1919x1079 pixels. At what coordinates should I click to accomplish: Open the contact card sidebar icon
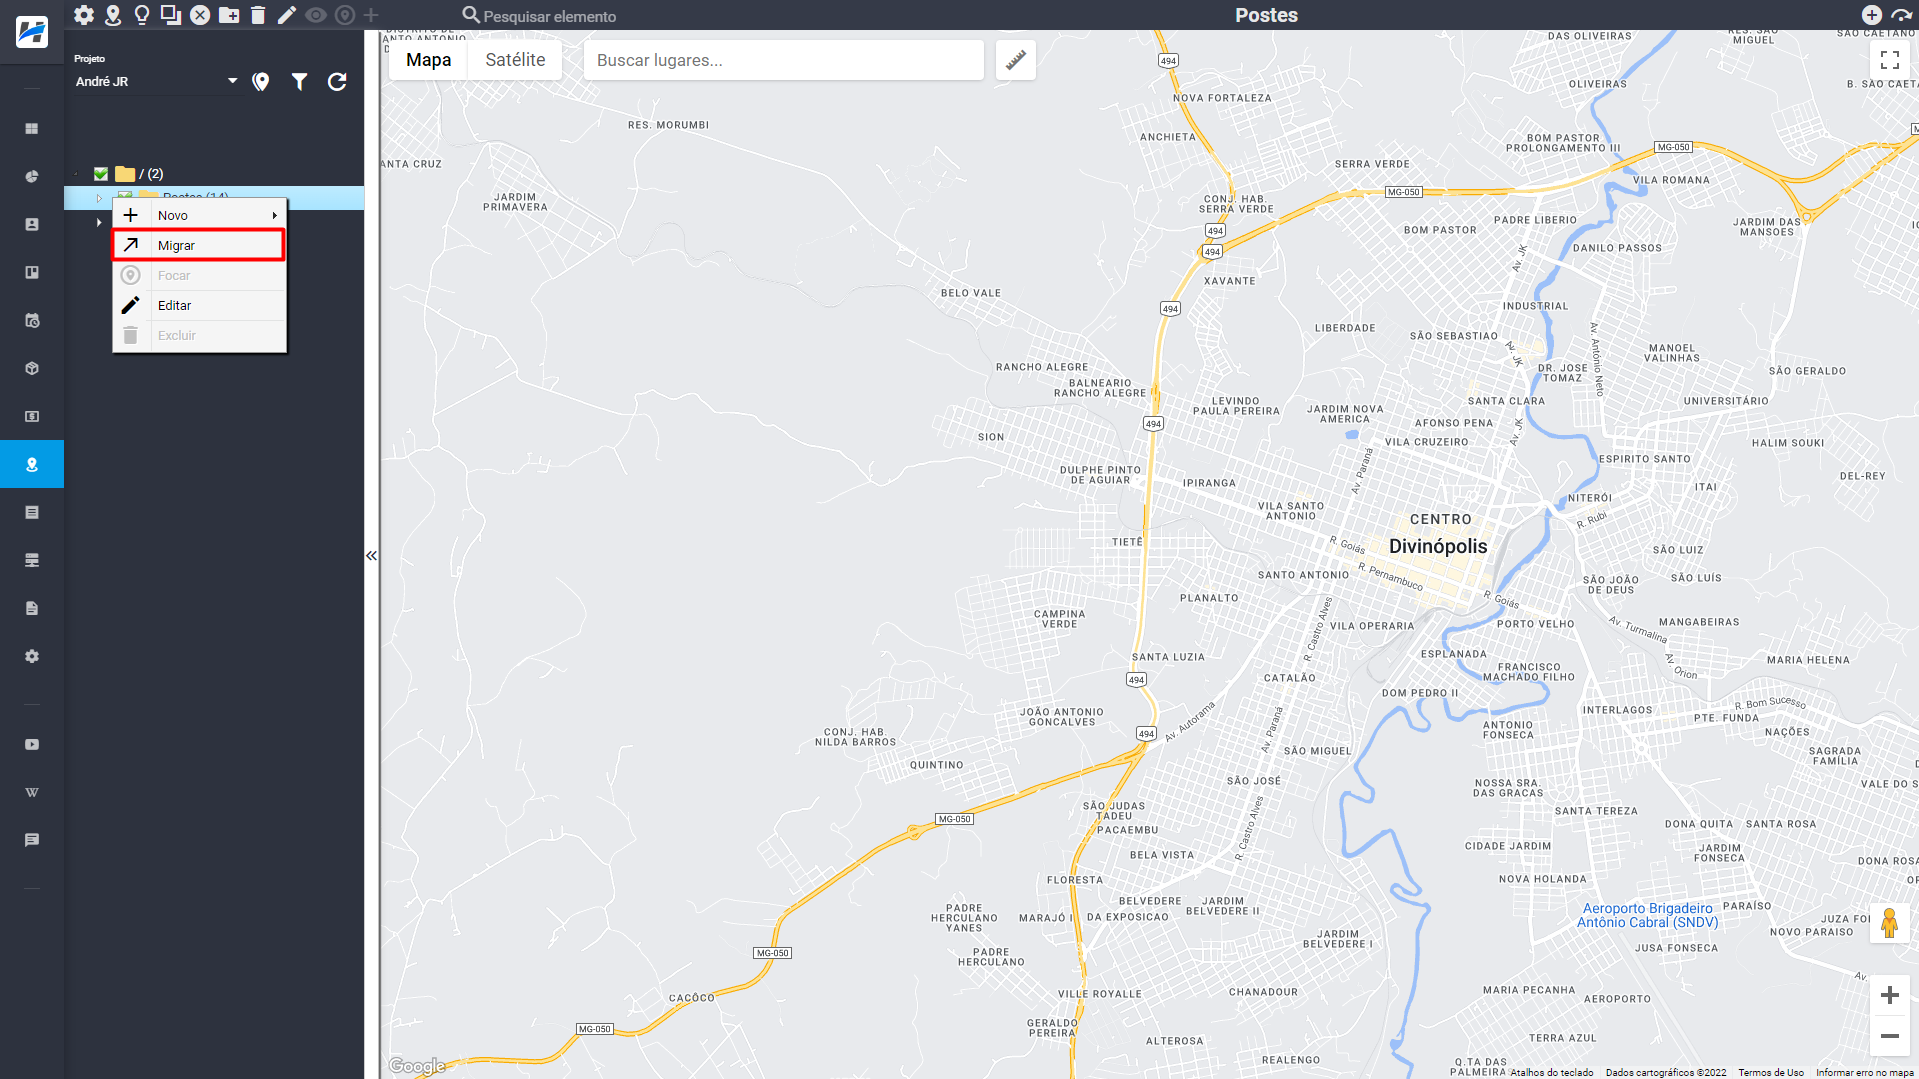click(x=32, y=225)
